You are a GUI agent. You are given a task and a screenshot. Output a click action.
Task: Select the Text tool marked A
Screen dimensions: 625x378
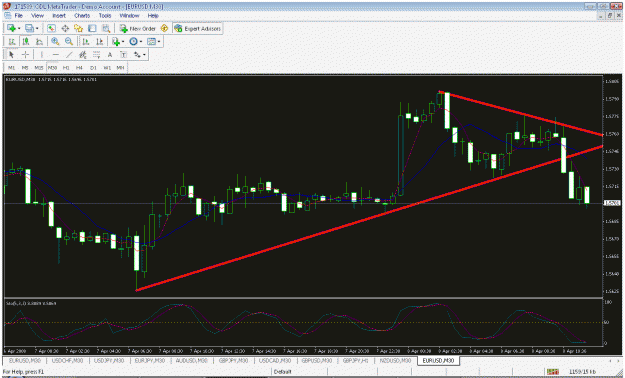[x=110, y=55]
